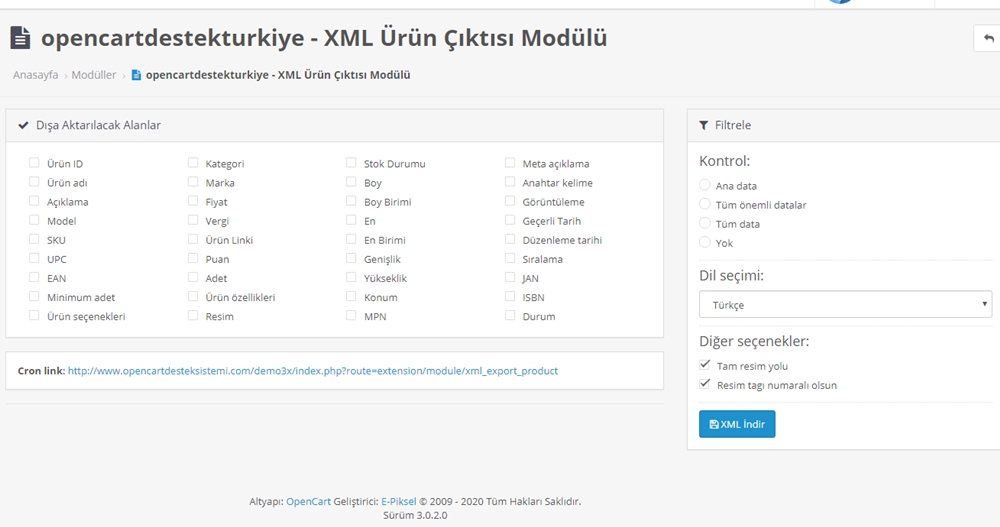Tick the Genişlik checkbox
The height and width of the screenshot is (527, 1000).
pyautogui.click(x=351, y=258)
